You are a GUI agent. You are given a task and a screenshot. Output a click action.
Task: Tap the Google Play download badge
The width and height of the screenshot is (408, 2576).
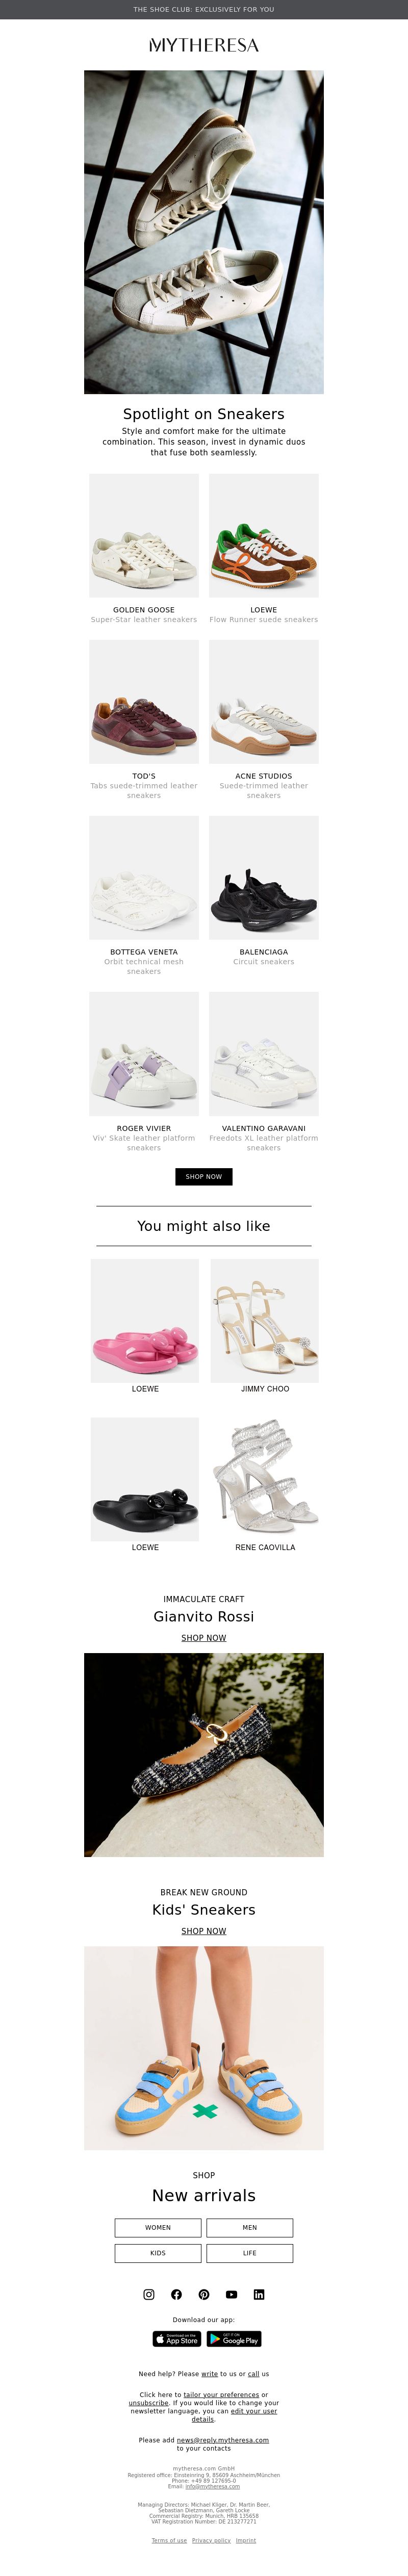click(234, 2339)
